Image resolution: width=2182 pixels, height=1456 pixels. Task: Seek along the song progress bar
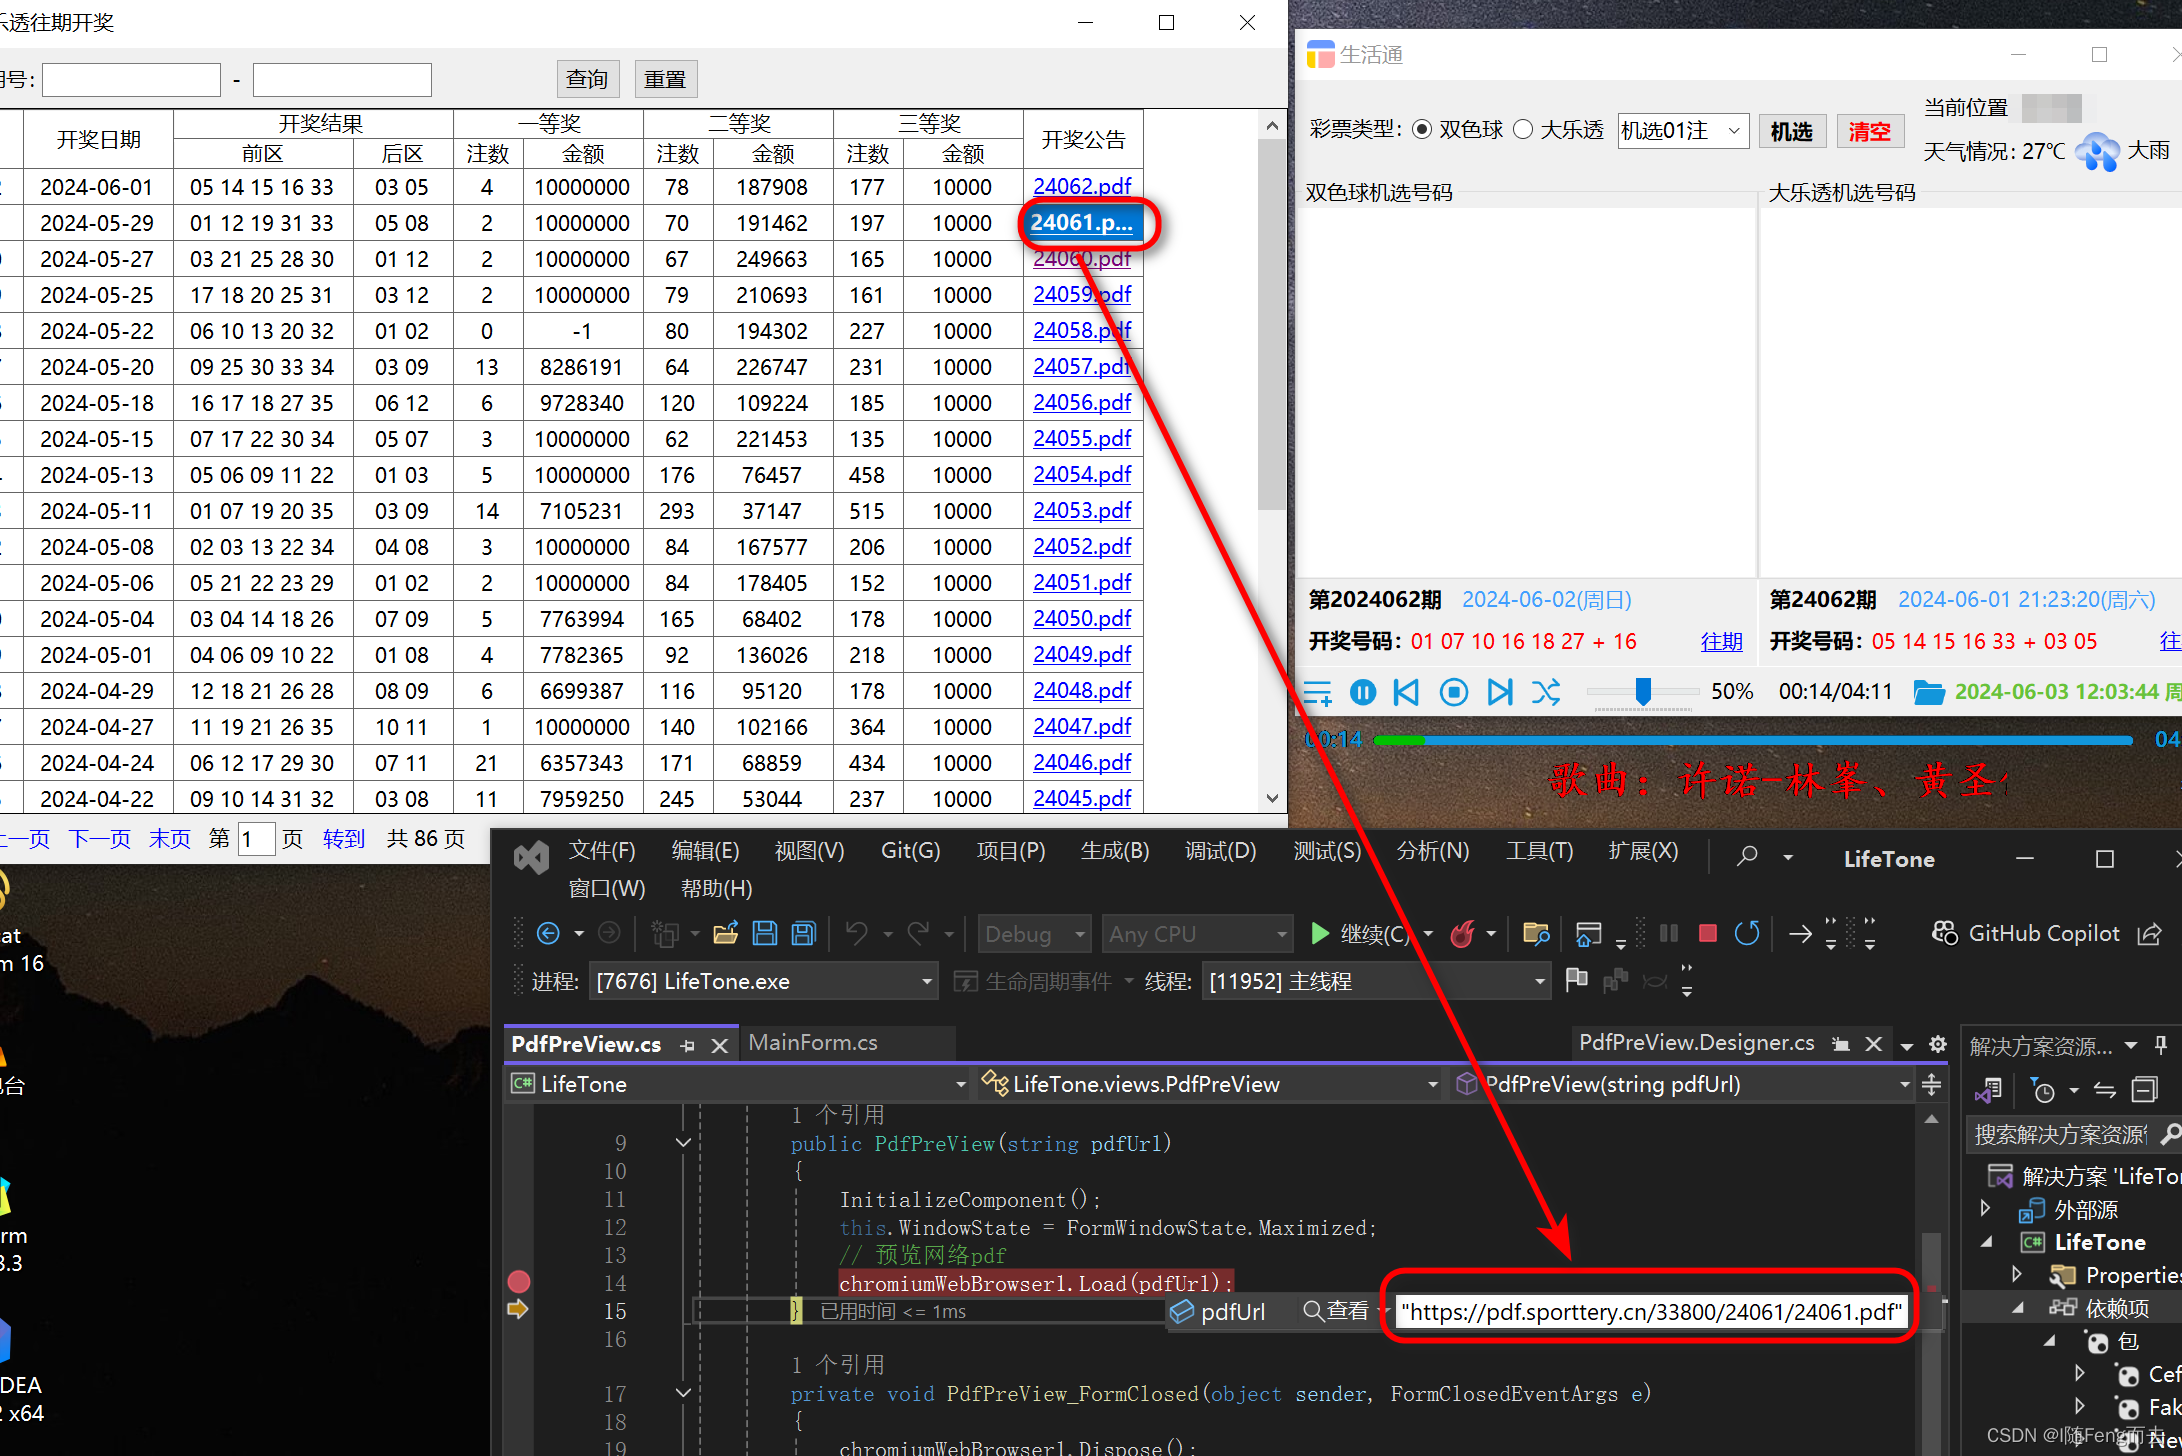pyautogui.click(x=1753, y=740)
